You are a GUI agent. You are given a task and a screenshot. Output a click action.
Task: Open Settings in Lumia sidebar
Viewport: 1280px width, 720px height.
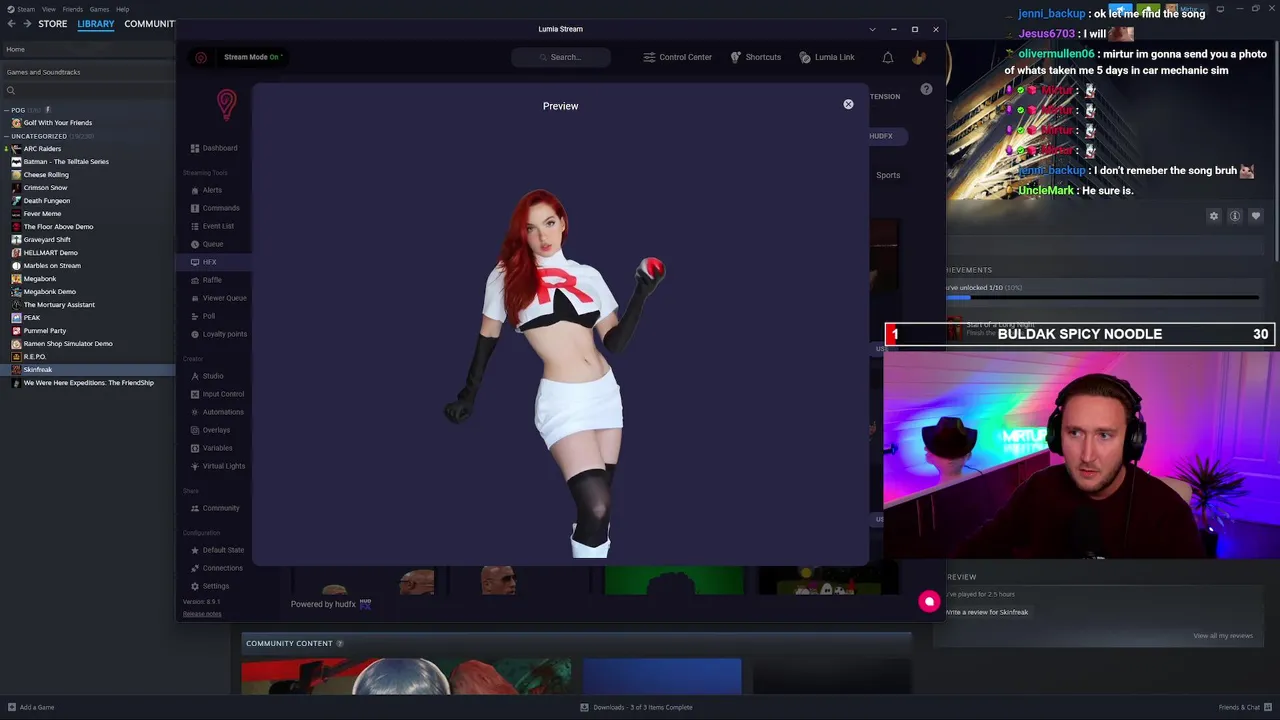point(210,586)
